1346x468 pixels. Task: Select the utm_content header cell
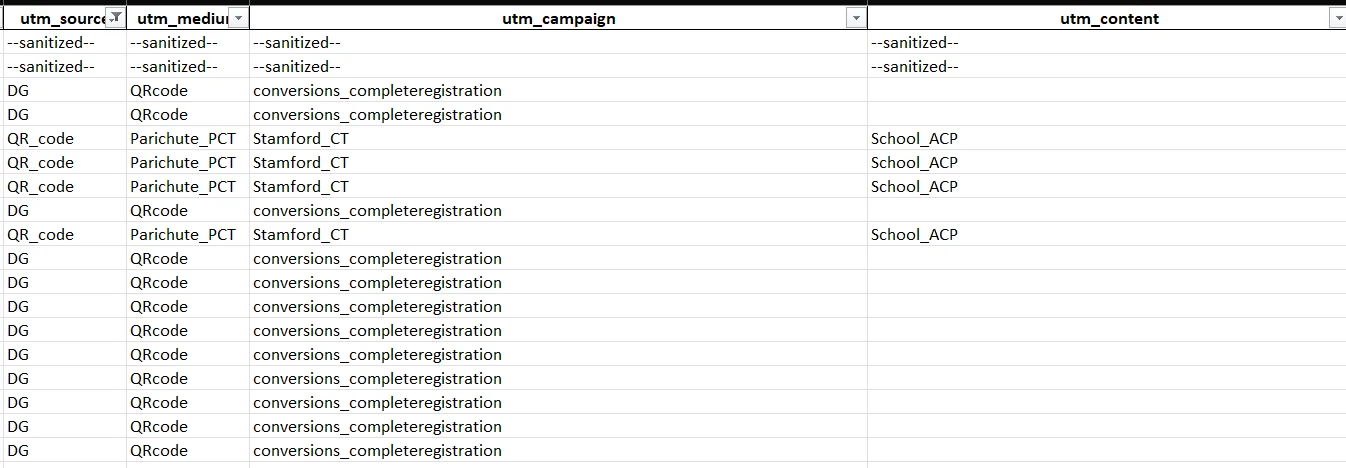tap(1107, 18)
